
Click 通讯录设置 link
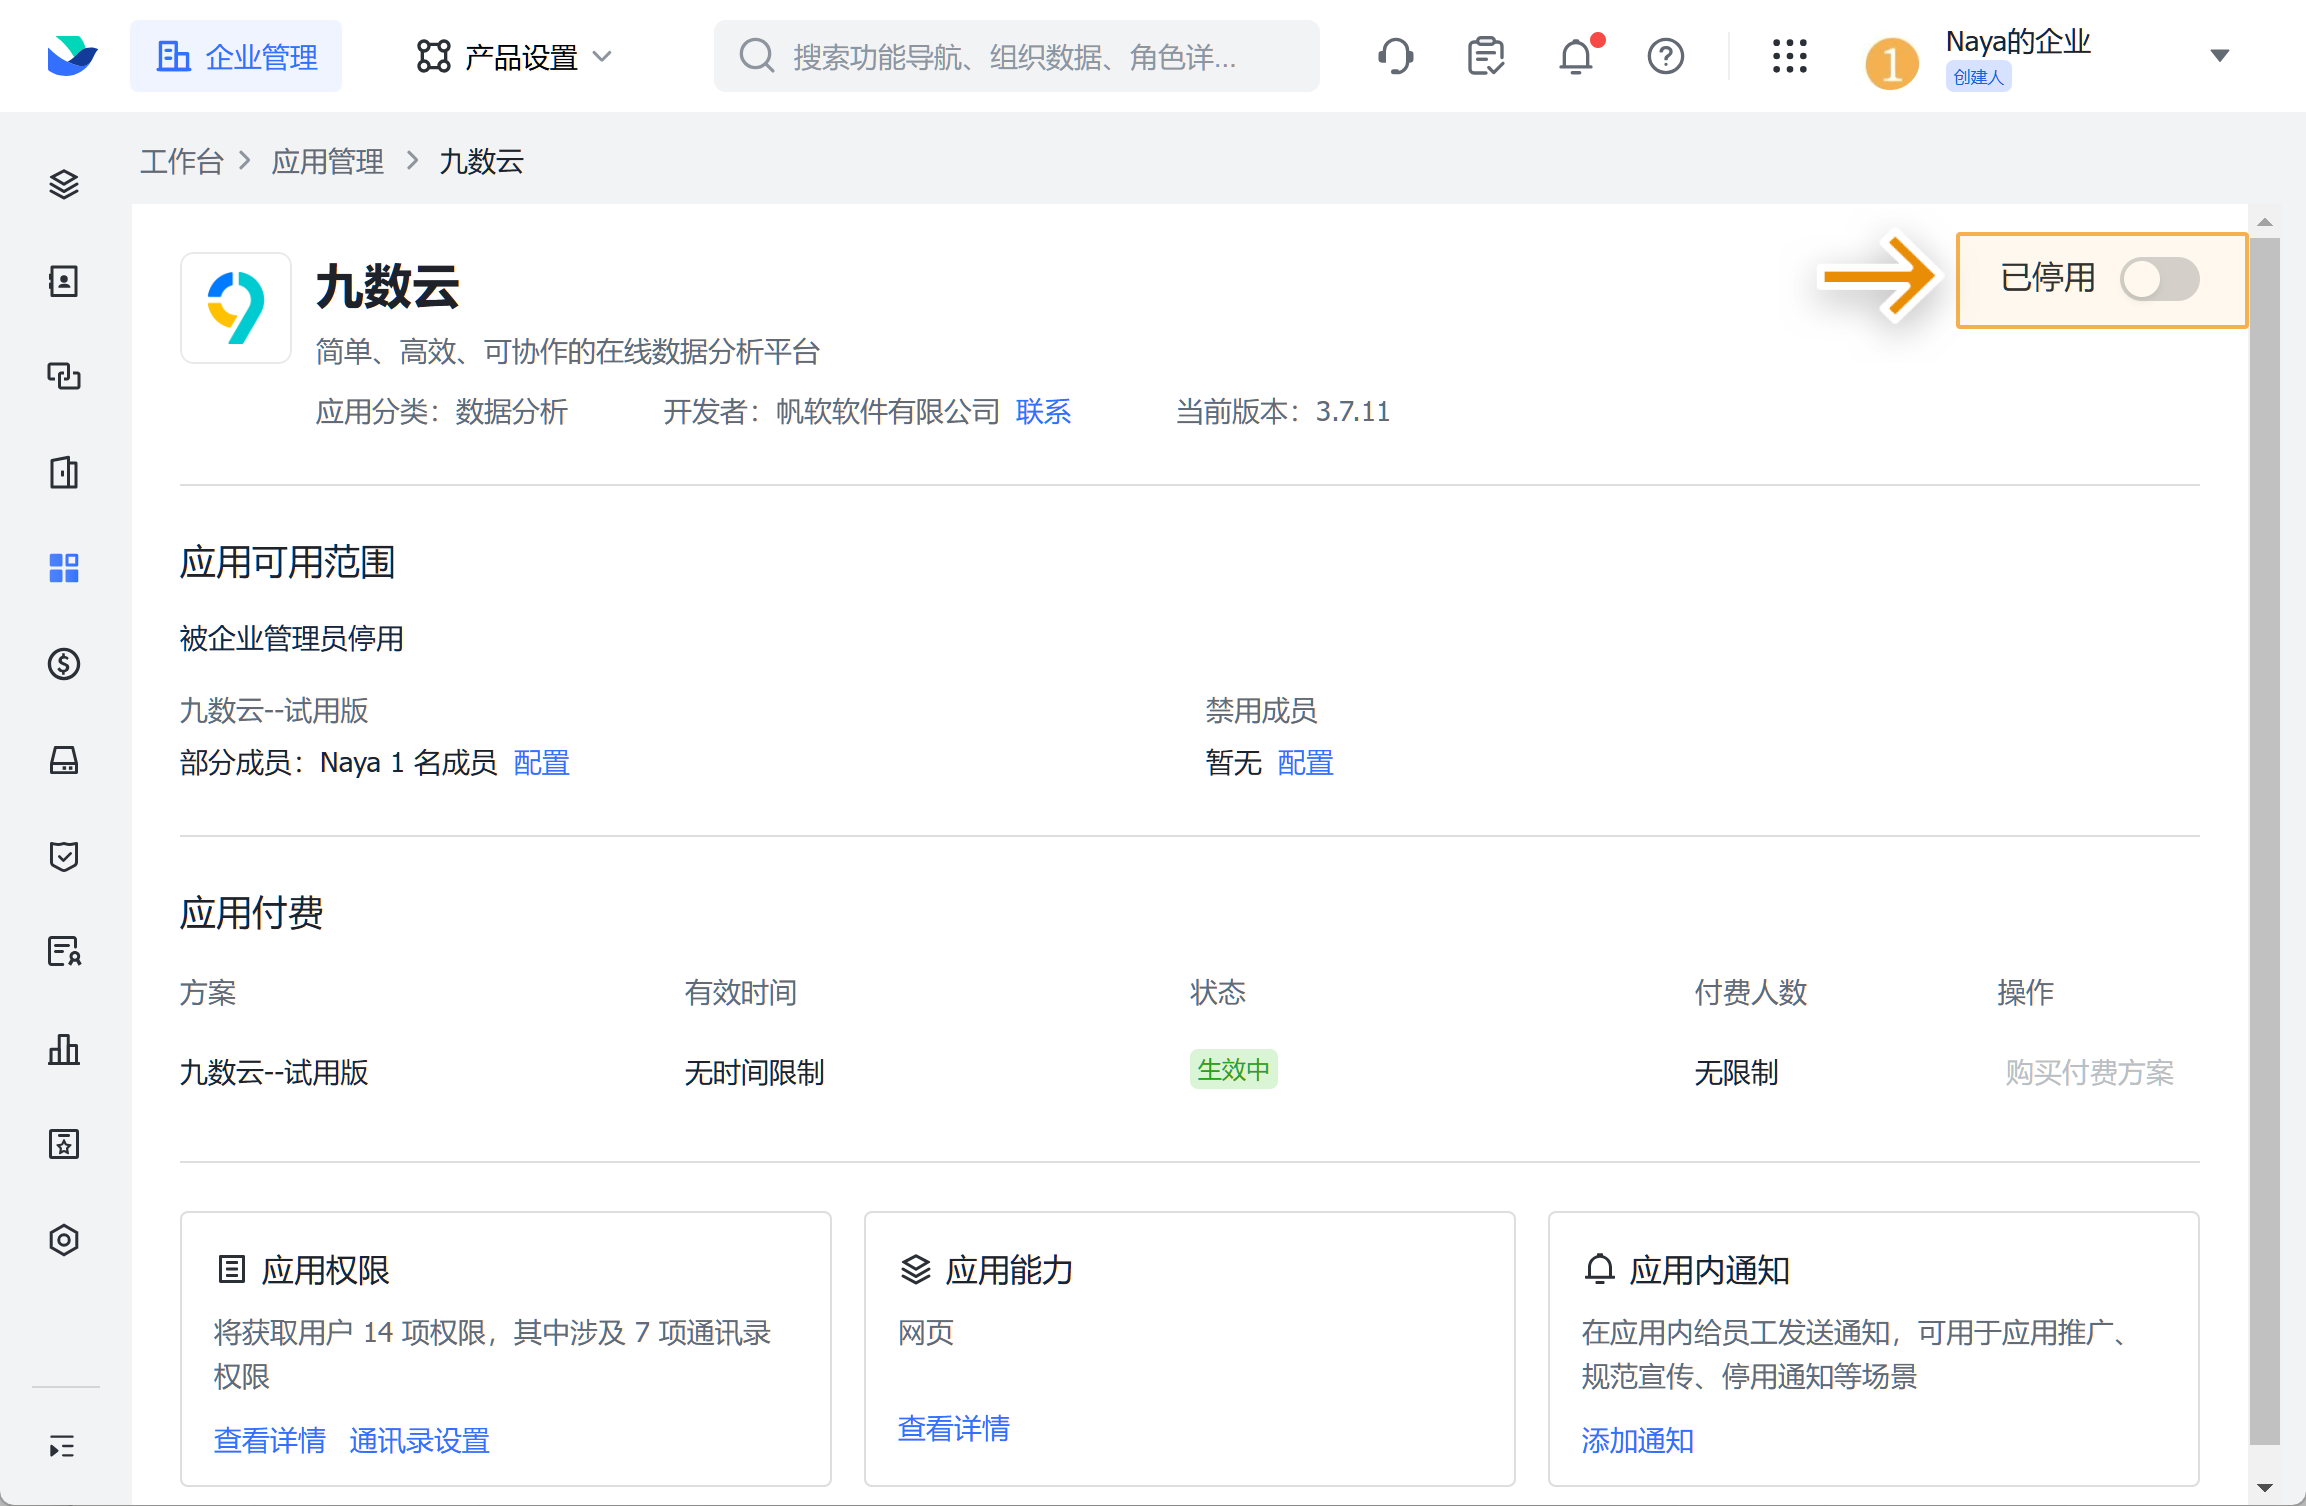[419, 1440]
